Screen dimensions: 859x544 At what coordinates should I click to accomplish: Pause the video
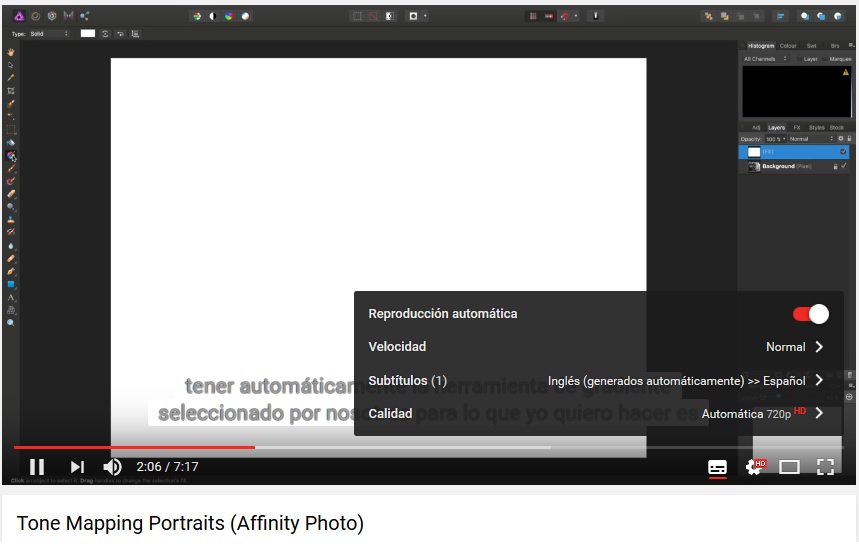tap(37, 467)
